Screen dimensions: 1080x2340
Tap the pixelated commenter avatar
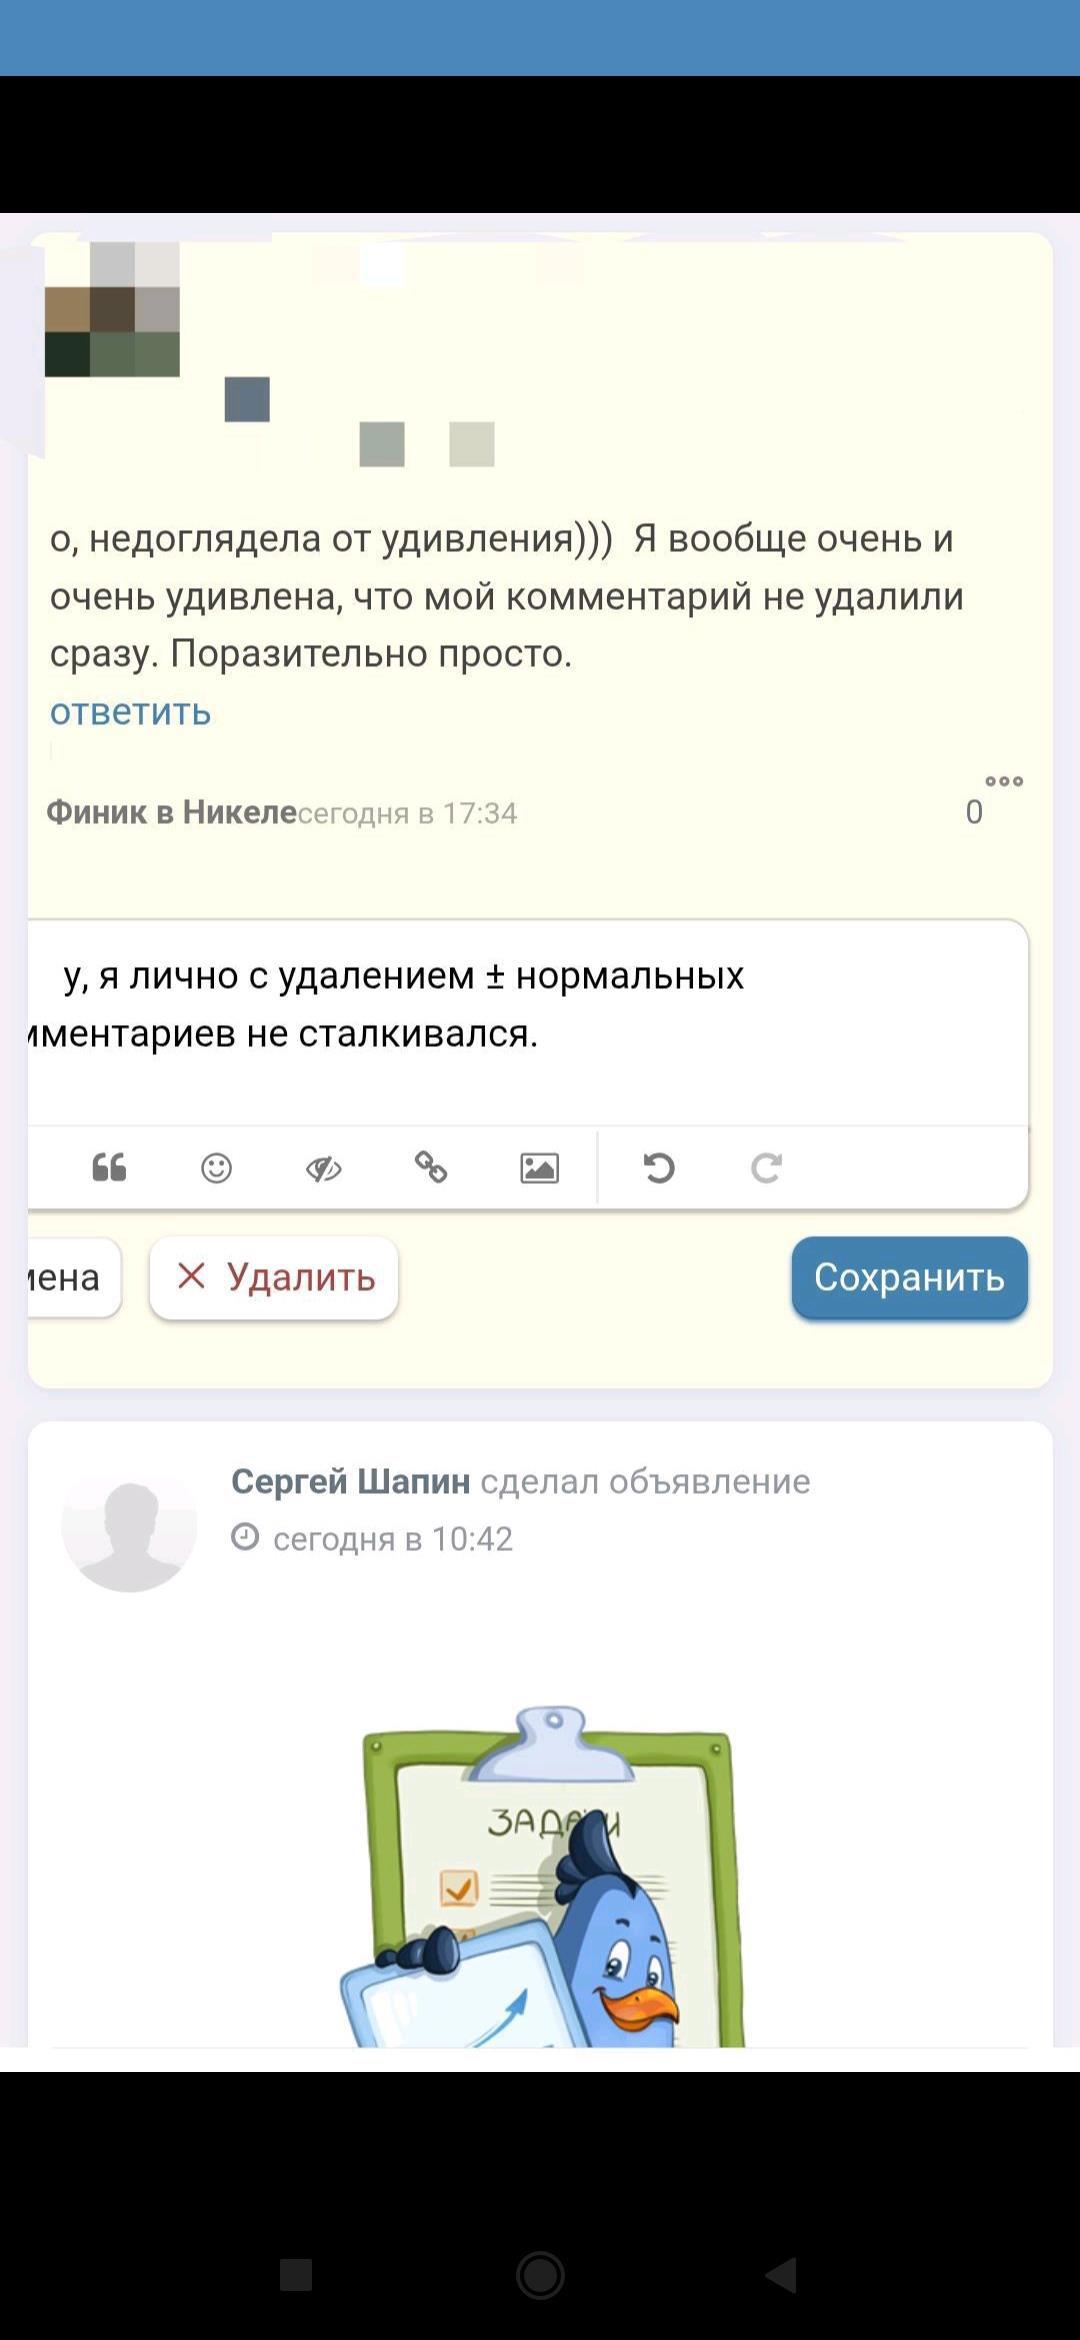112,310
